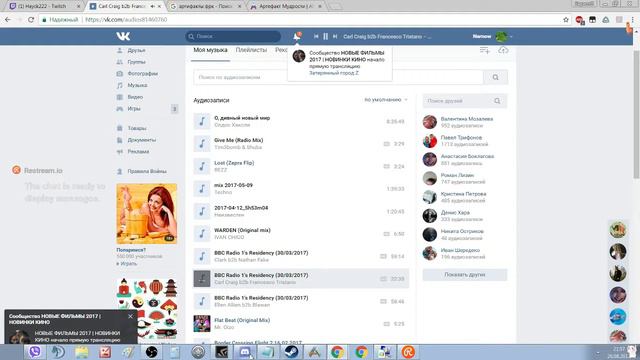Viewport: 640px width, 360px height.
Task: Click the audio search magnifier button
Action: click(x=495, y=77)
